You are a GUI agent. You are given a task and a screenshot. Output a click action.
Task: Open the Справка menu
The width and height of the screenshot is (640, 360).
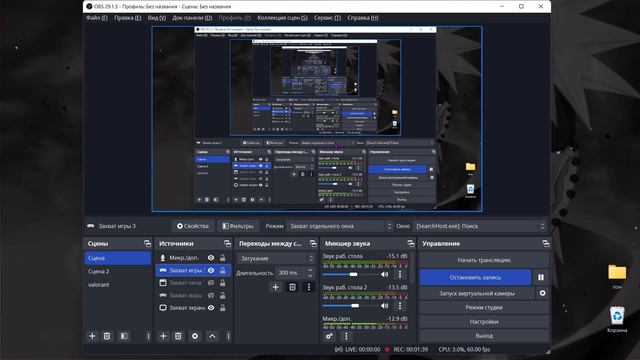click(x=363, y=18)
